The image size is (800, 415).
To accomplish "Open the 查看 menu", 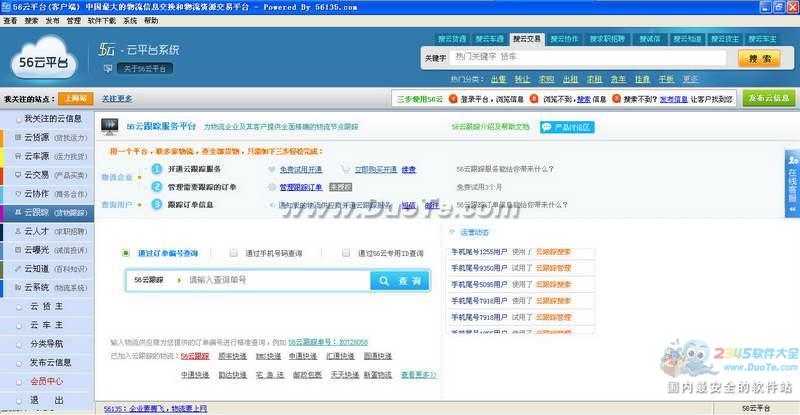I will tap(10, 20).
